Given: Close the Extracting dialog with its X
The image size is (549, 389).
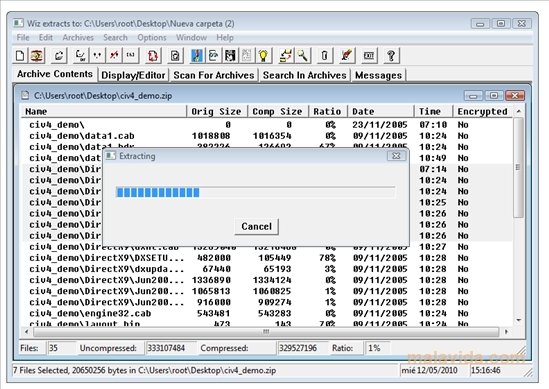Looking at the screenshot, I should 396,156.
